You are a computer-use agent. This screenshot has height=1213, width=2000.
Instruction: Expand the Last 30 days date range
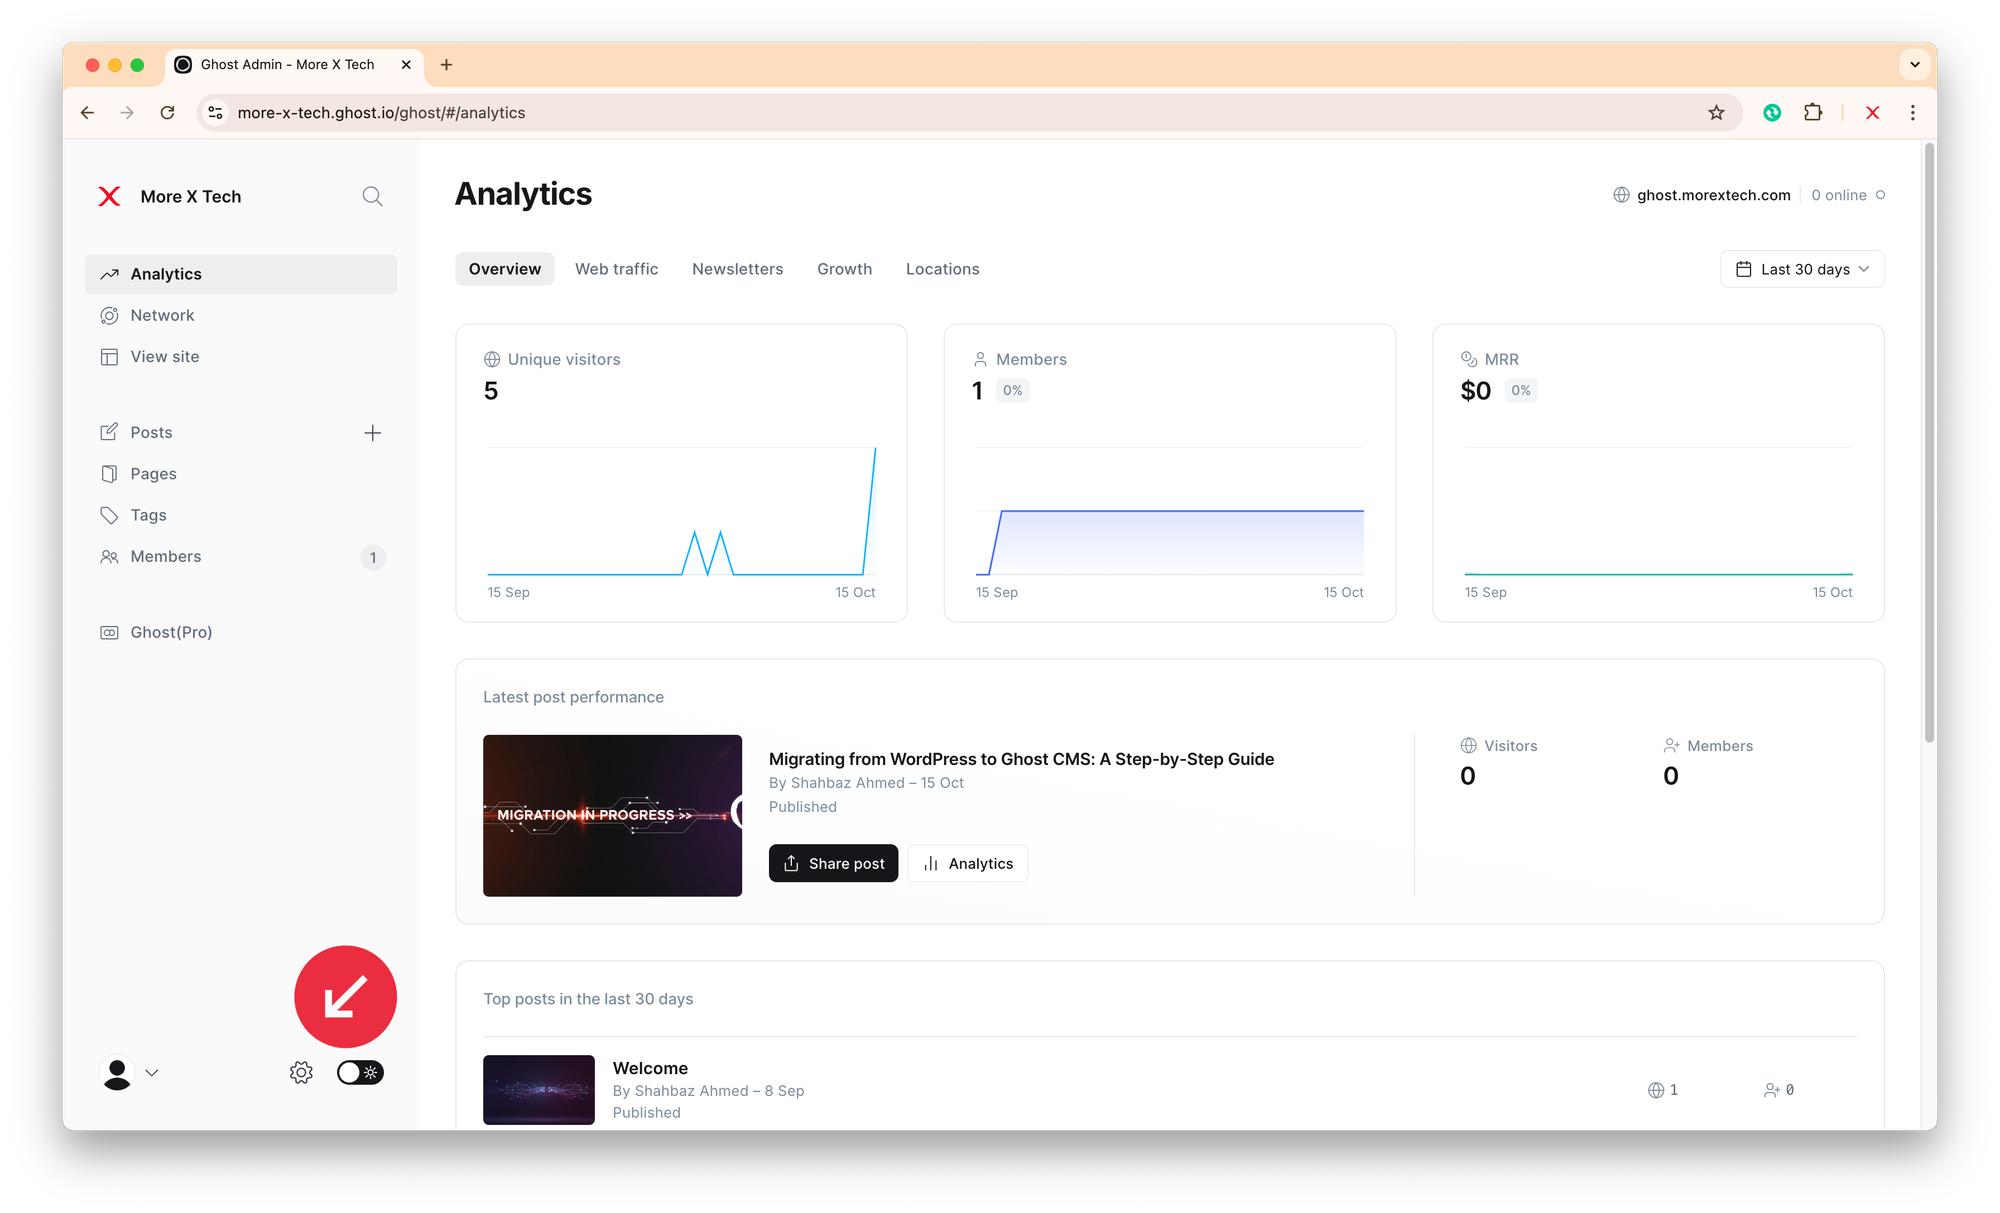[1802, 270]
